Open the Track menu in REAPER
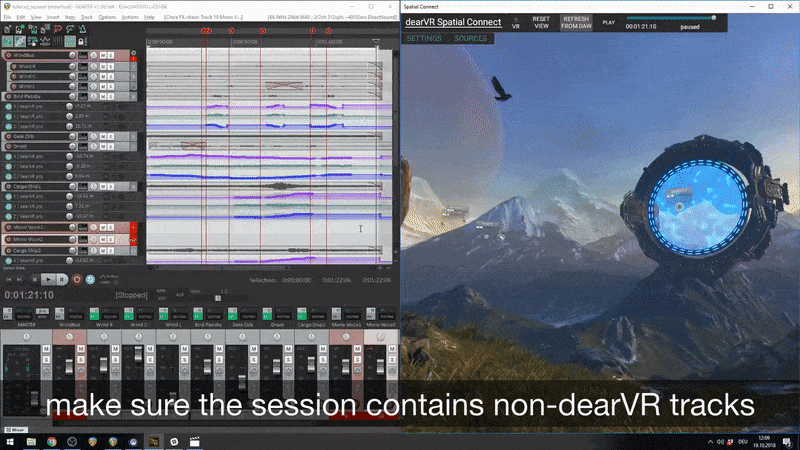 pos(87,17)
